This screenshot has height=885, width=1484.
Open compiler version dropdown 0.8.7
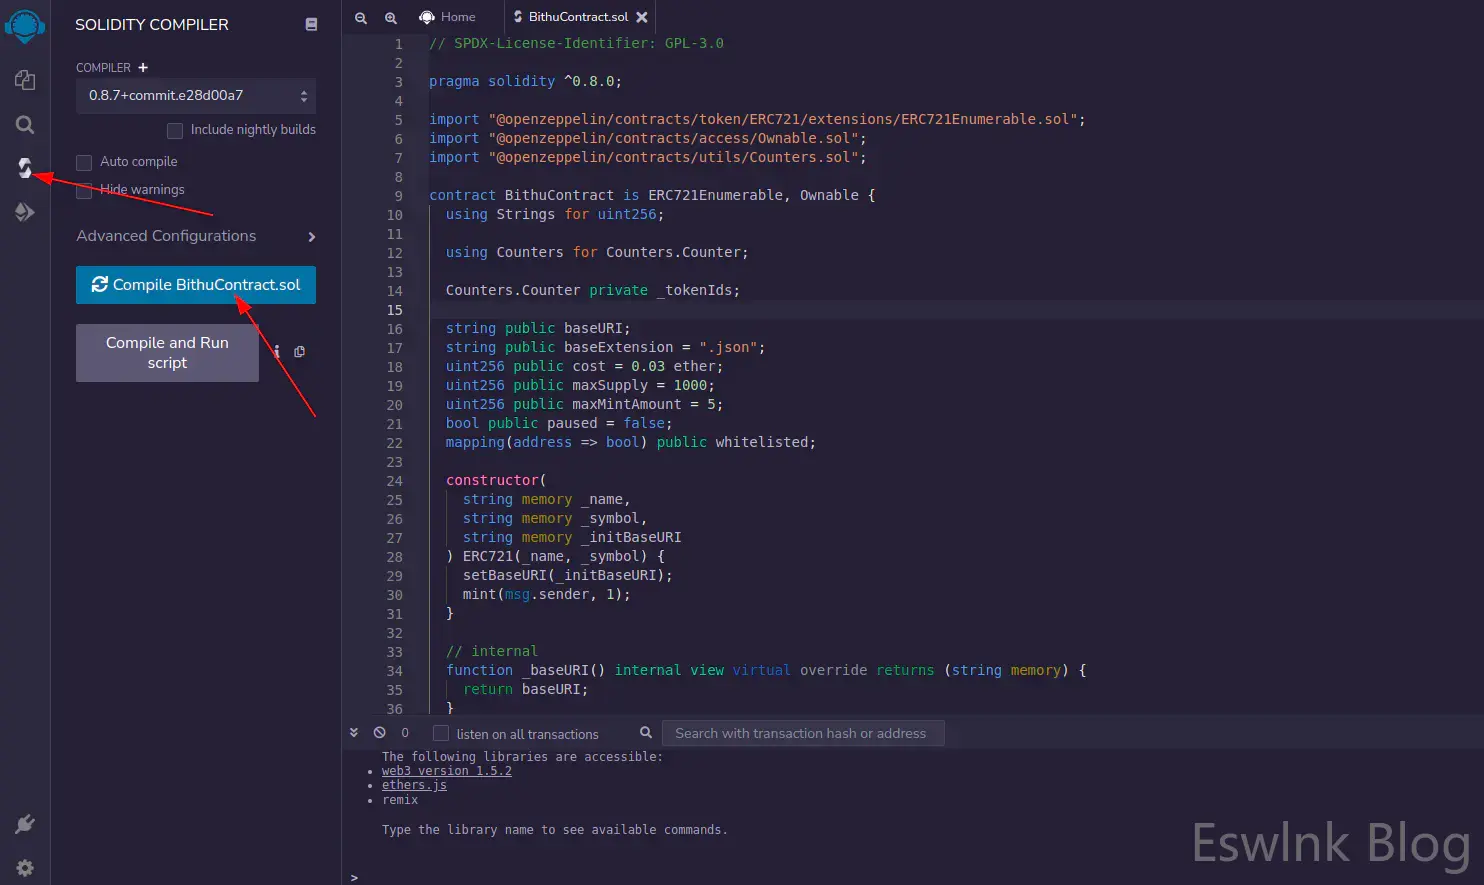[196, 96]
